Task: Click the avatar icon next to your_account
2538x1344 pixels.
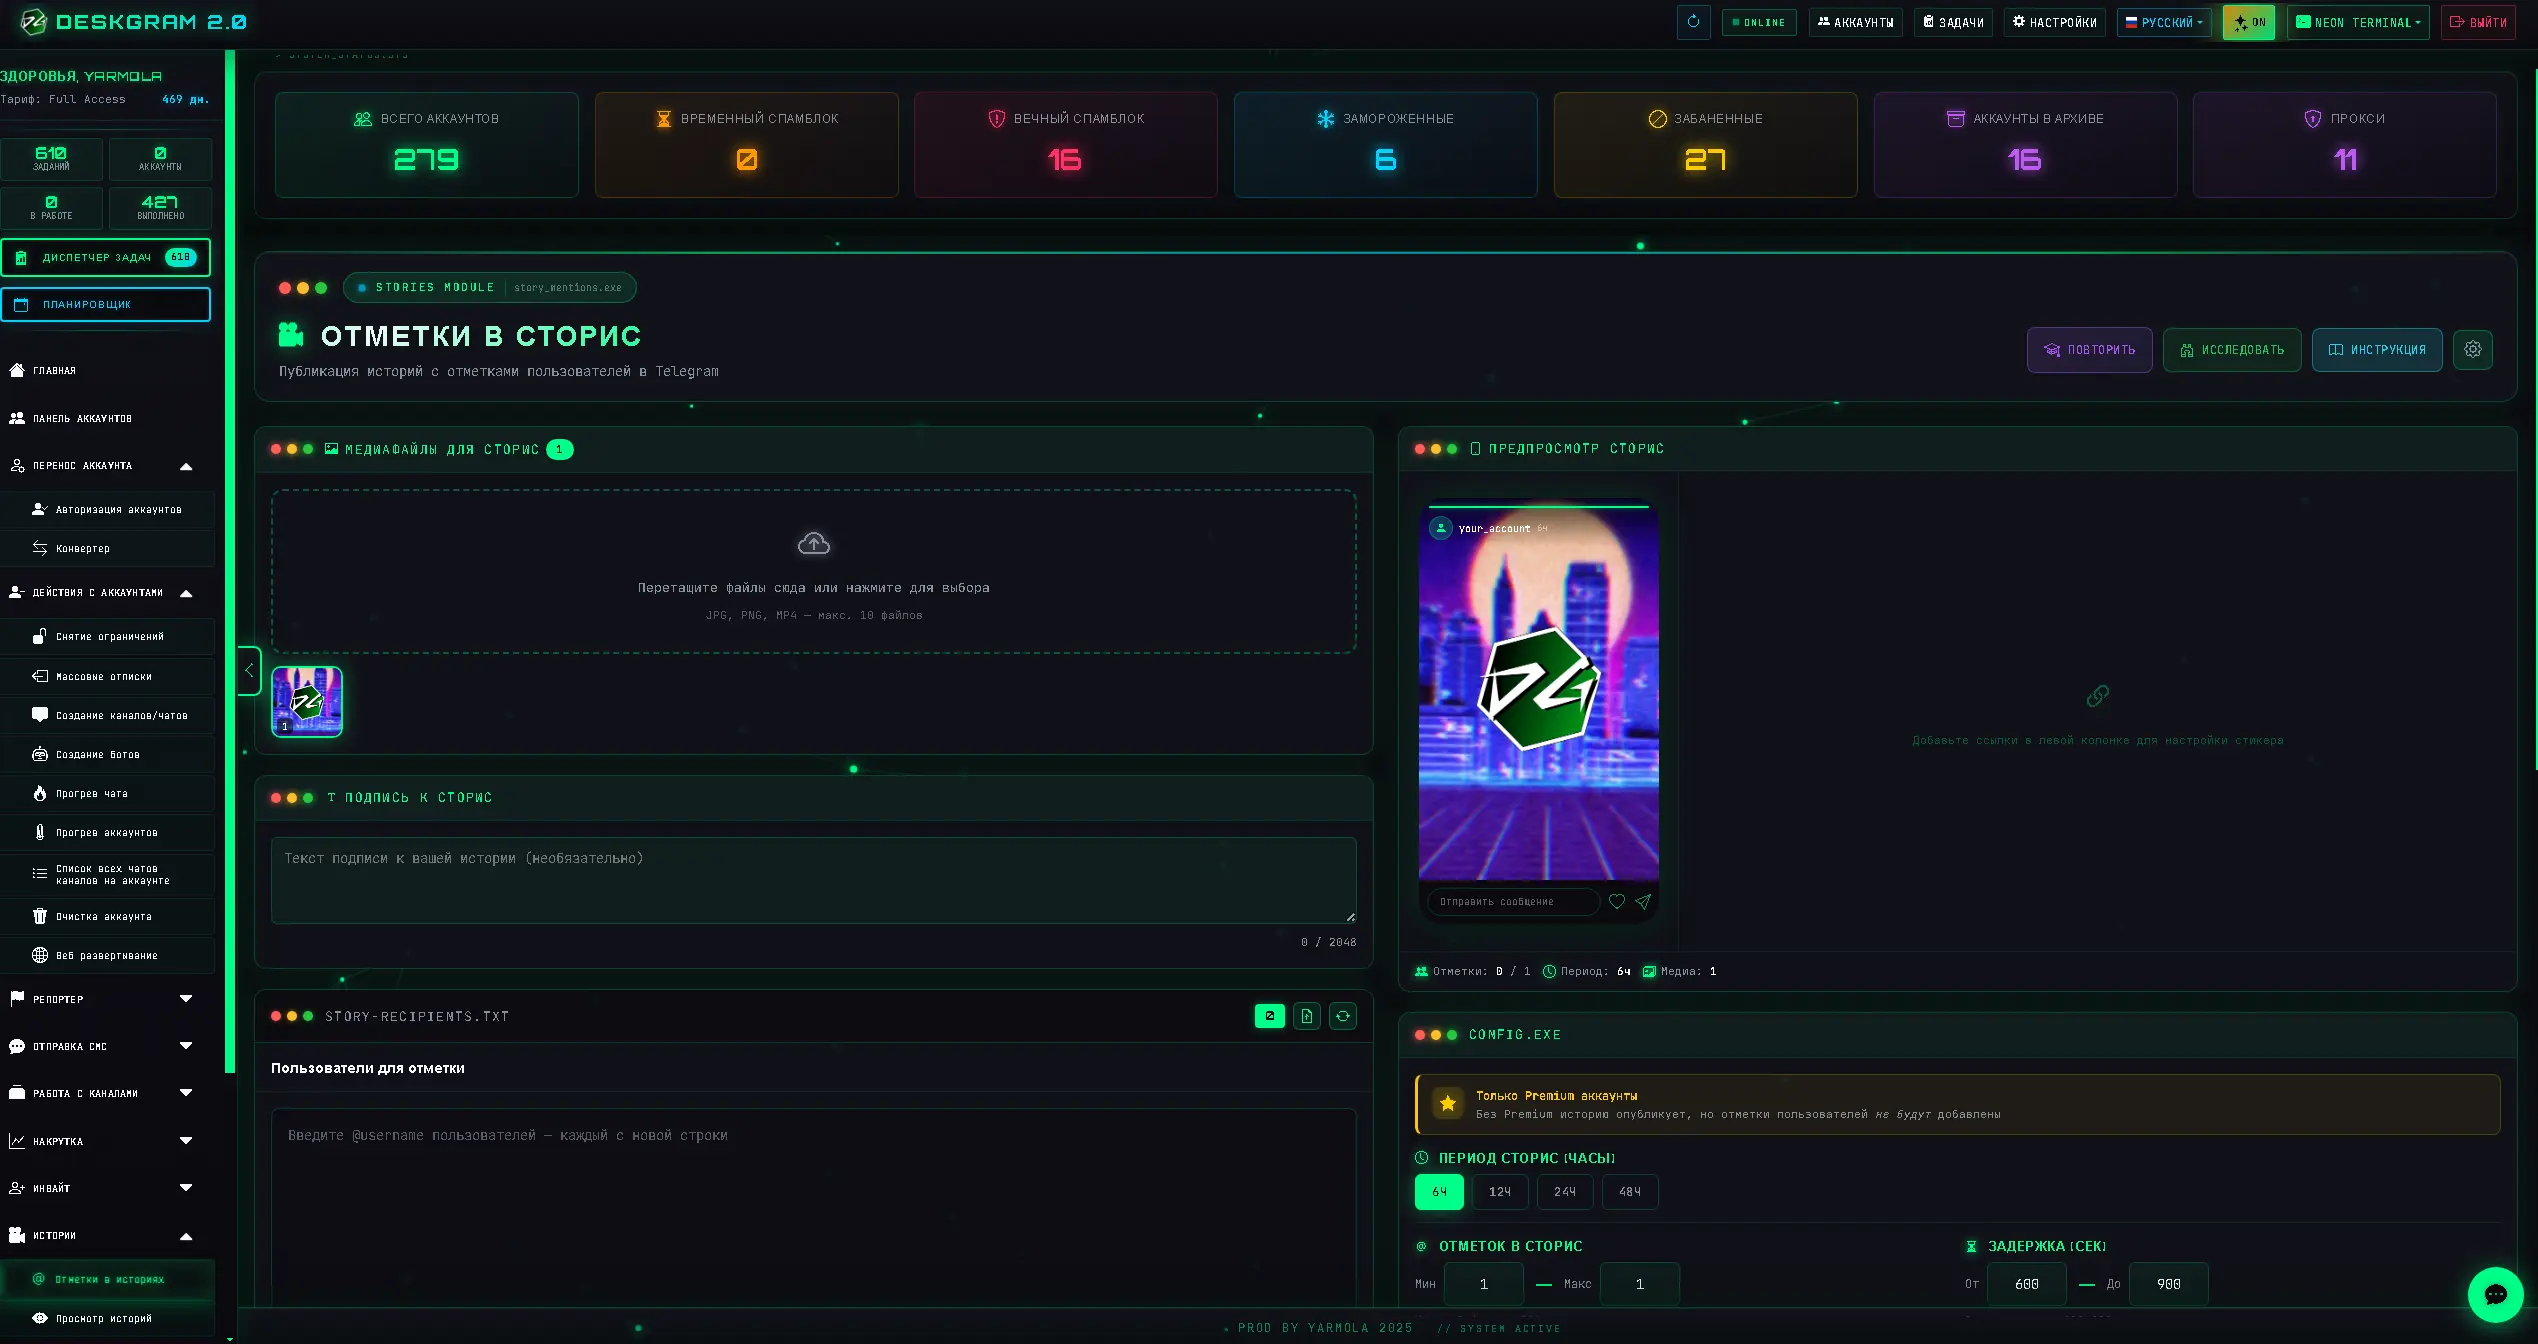Action: tap(1441, 528)
